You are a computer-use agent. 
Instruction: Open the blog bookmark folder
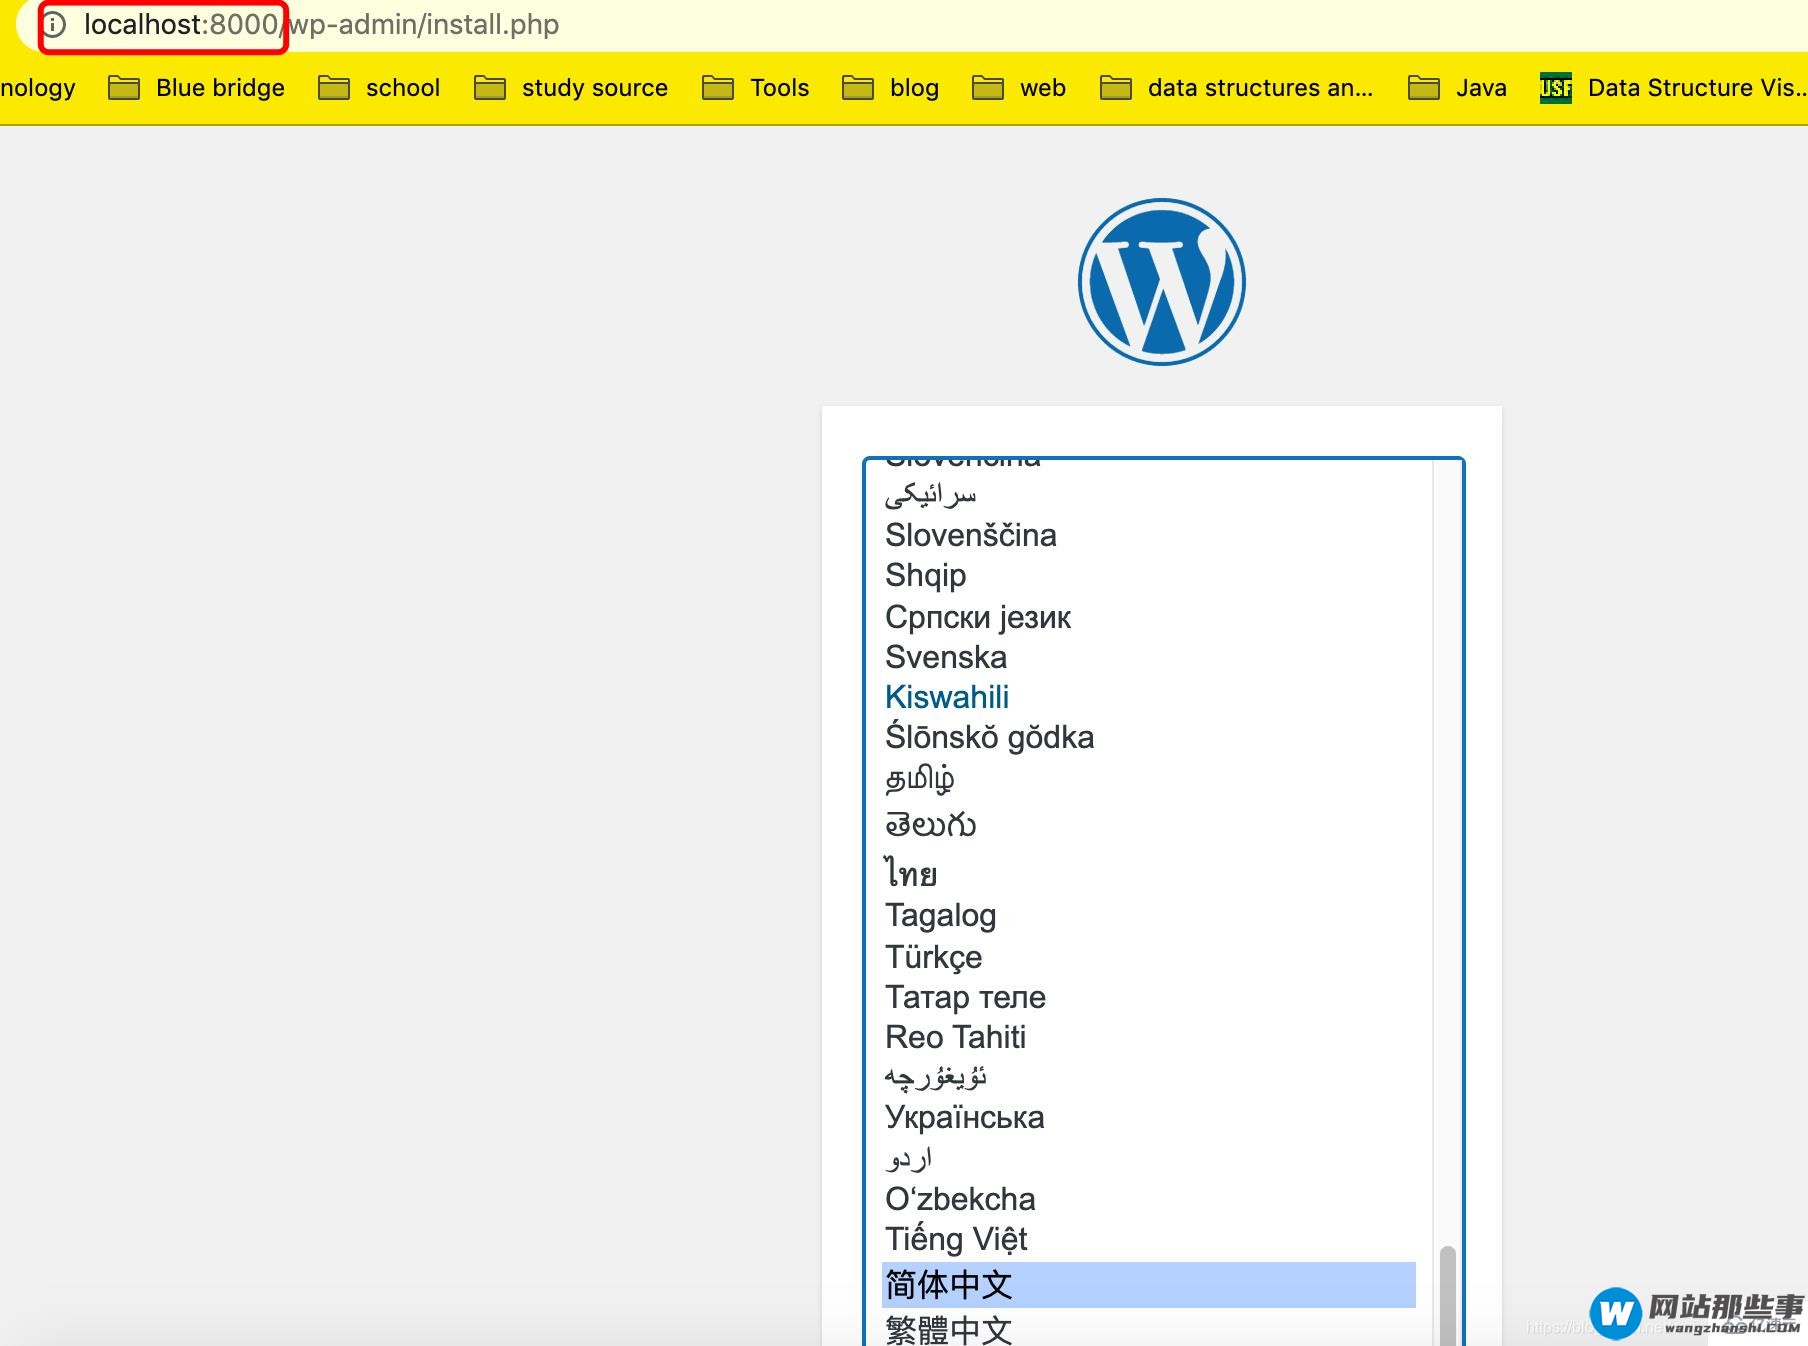coord(891,88)
